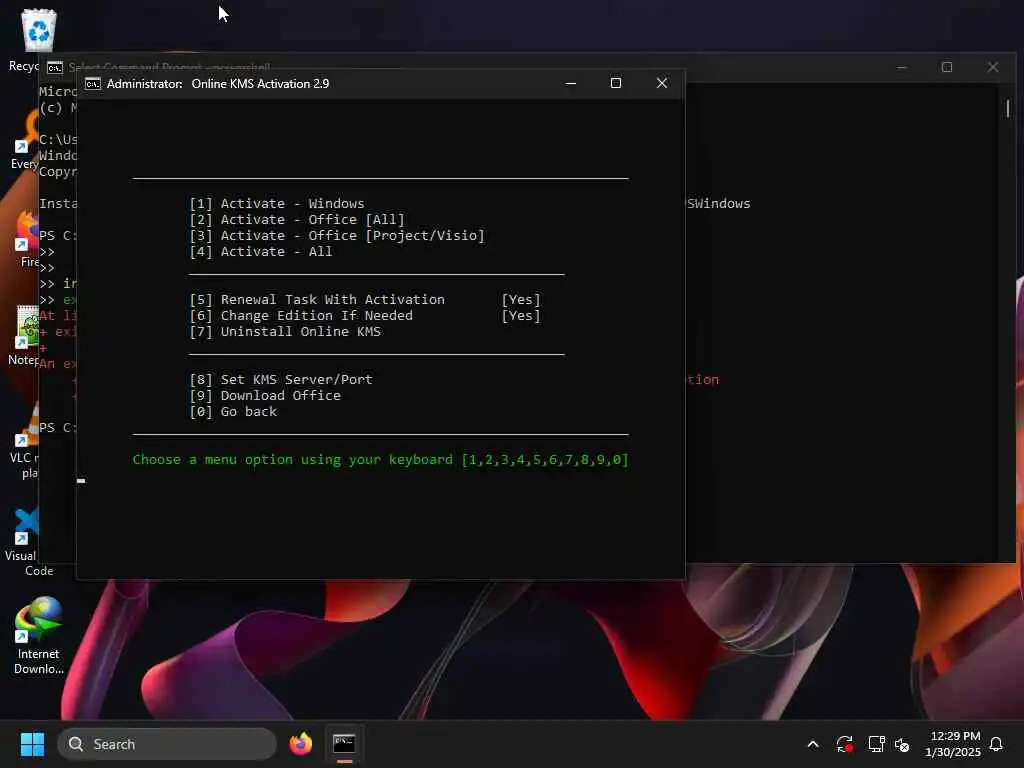This screenshot has width=1024, height=768.
Task: Click the background Command Prompt title icon
Action: pyautogui.click(x=55, y=67)
